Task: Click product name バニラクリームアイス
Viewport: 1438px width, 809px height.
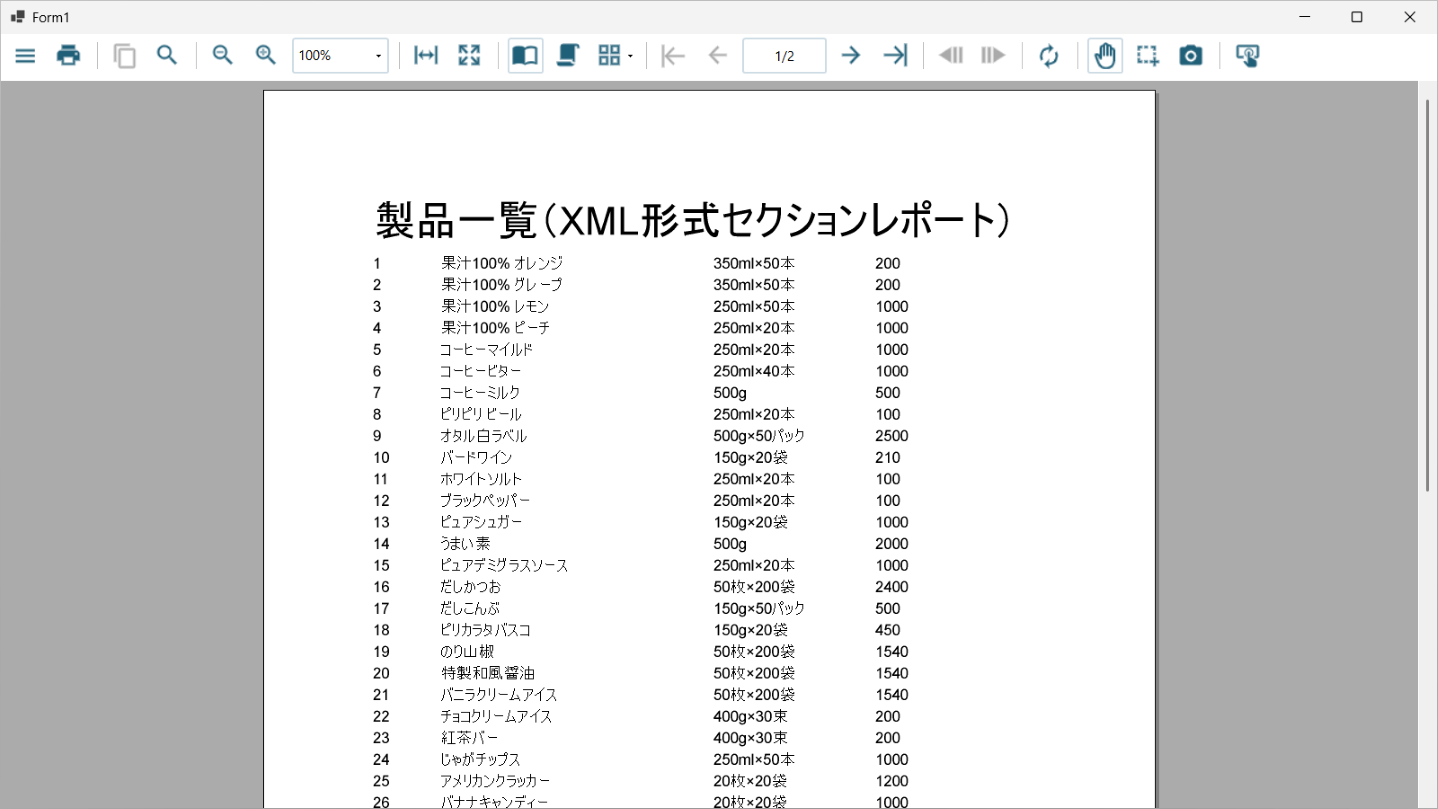Action: [499, 695]
